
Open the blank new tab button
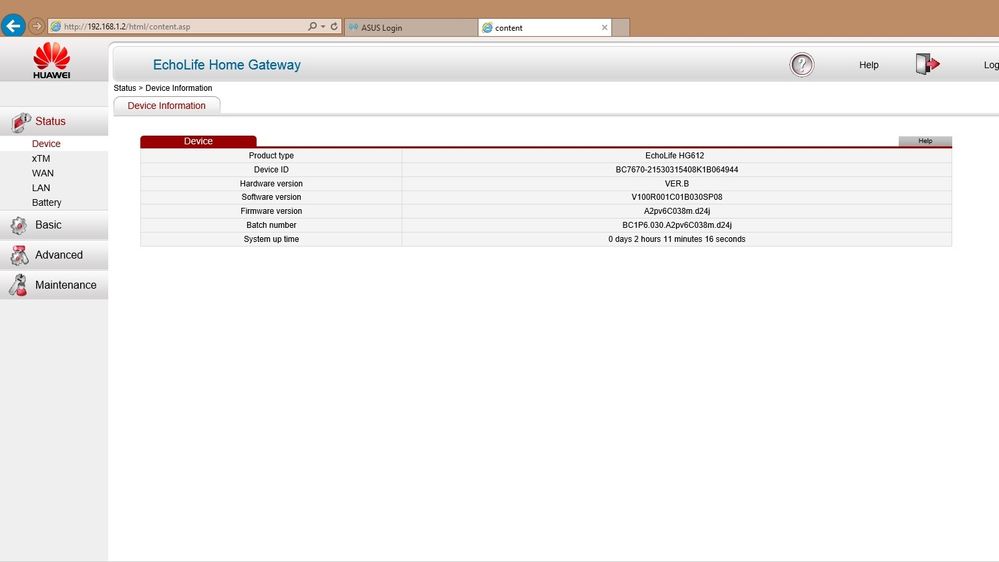click(x=621, y=27)
